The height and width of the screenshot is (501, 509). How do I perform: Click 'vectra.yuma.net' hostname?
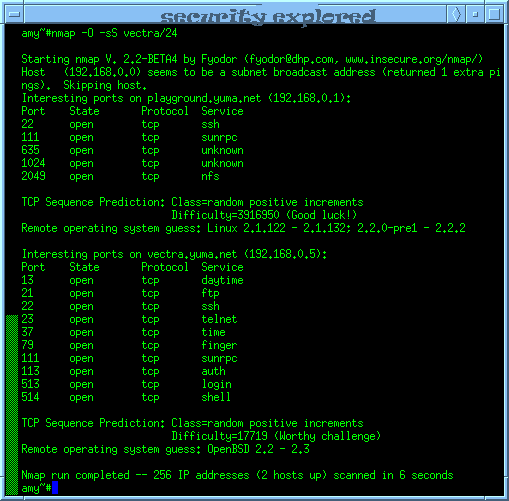(192, 254)
